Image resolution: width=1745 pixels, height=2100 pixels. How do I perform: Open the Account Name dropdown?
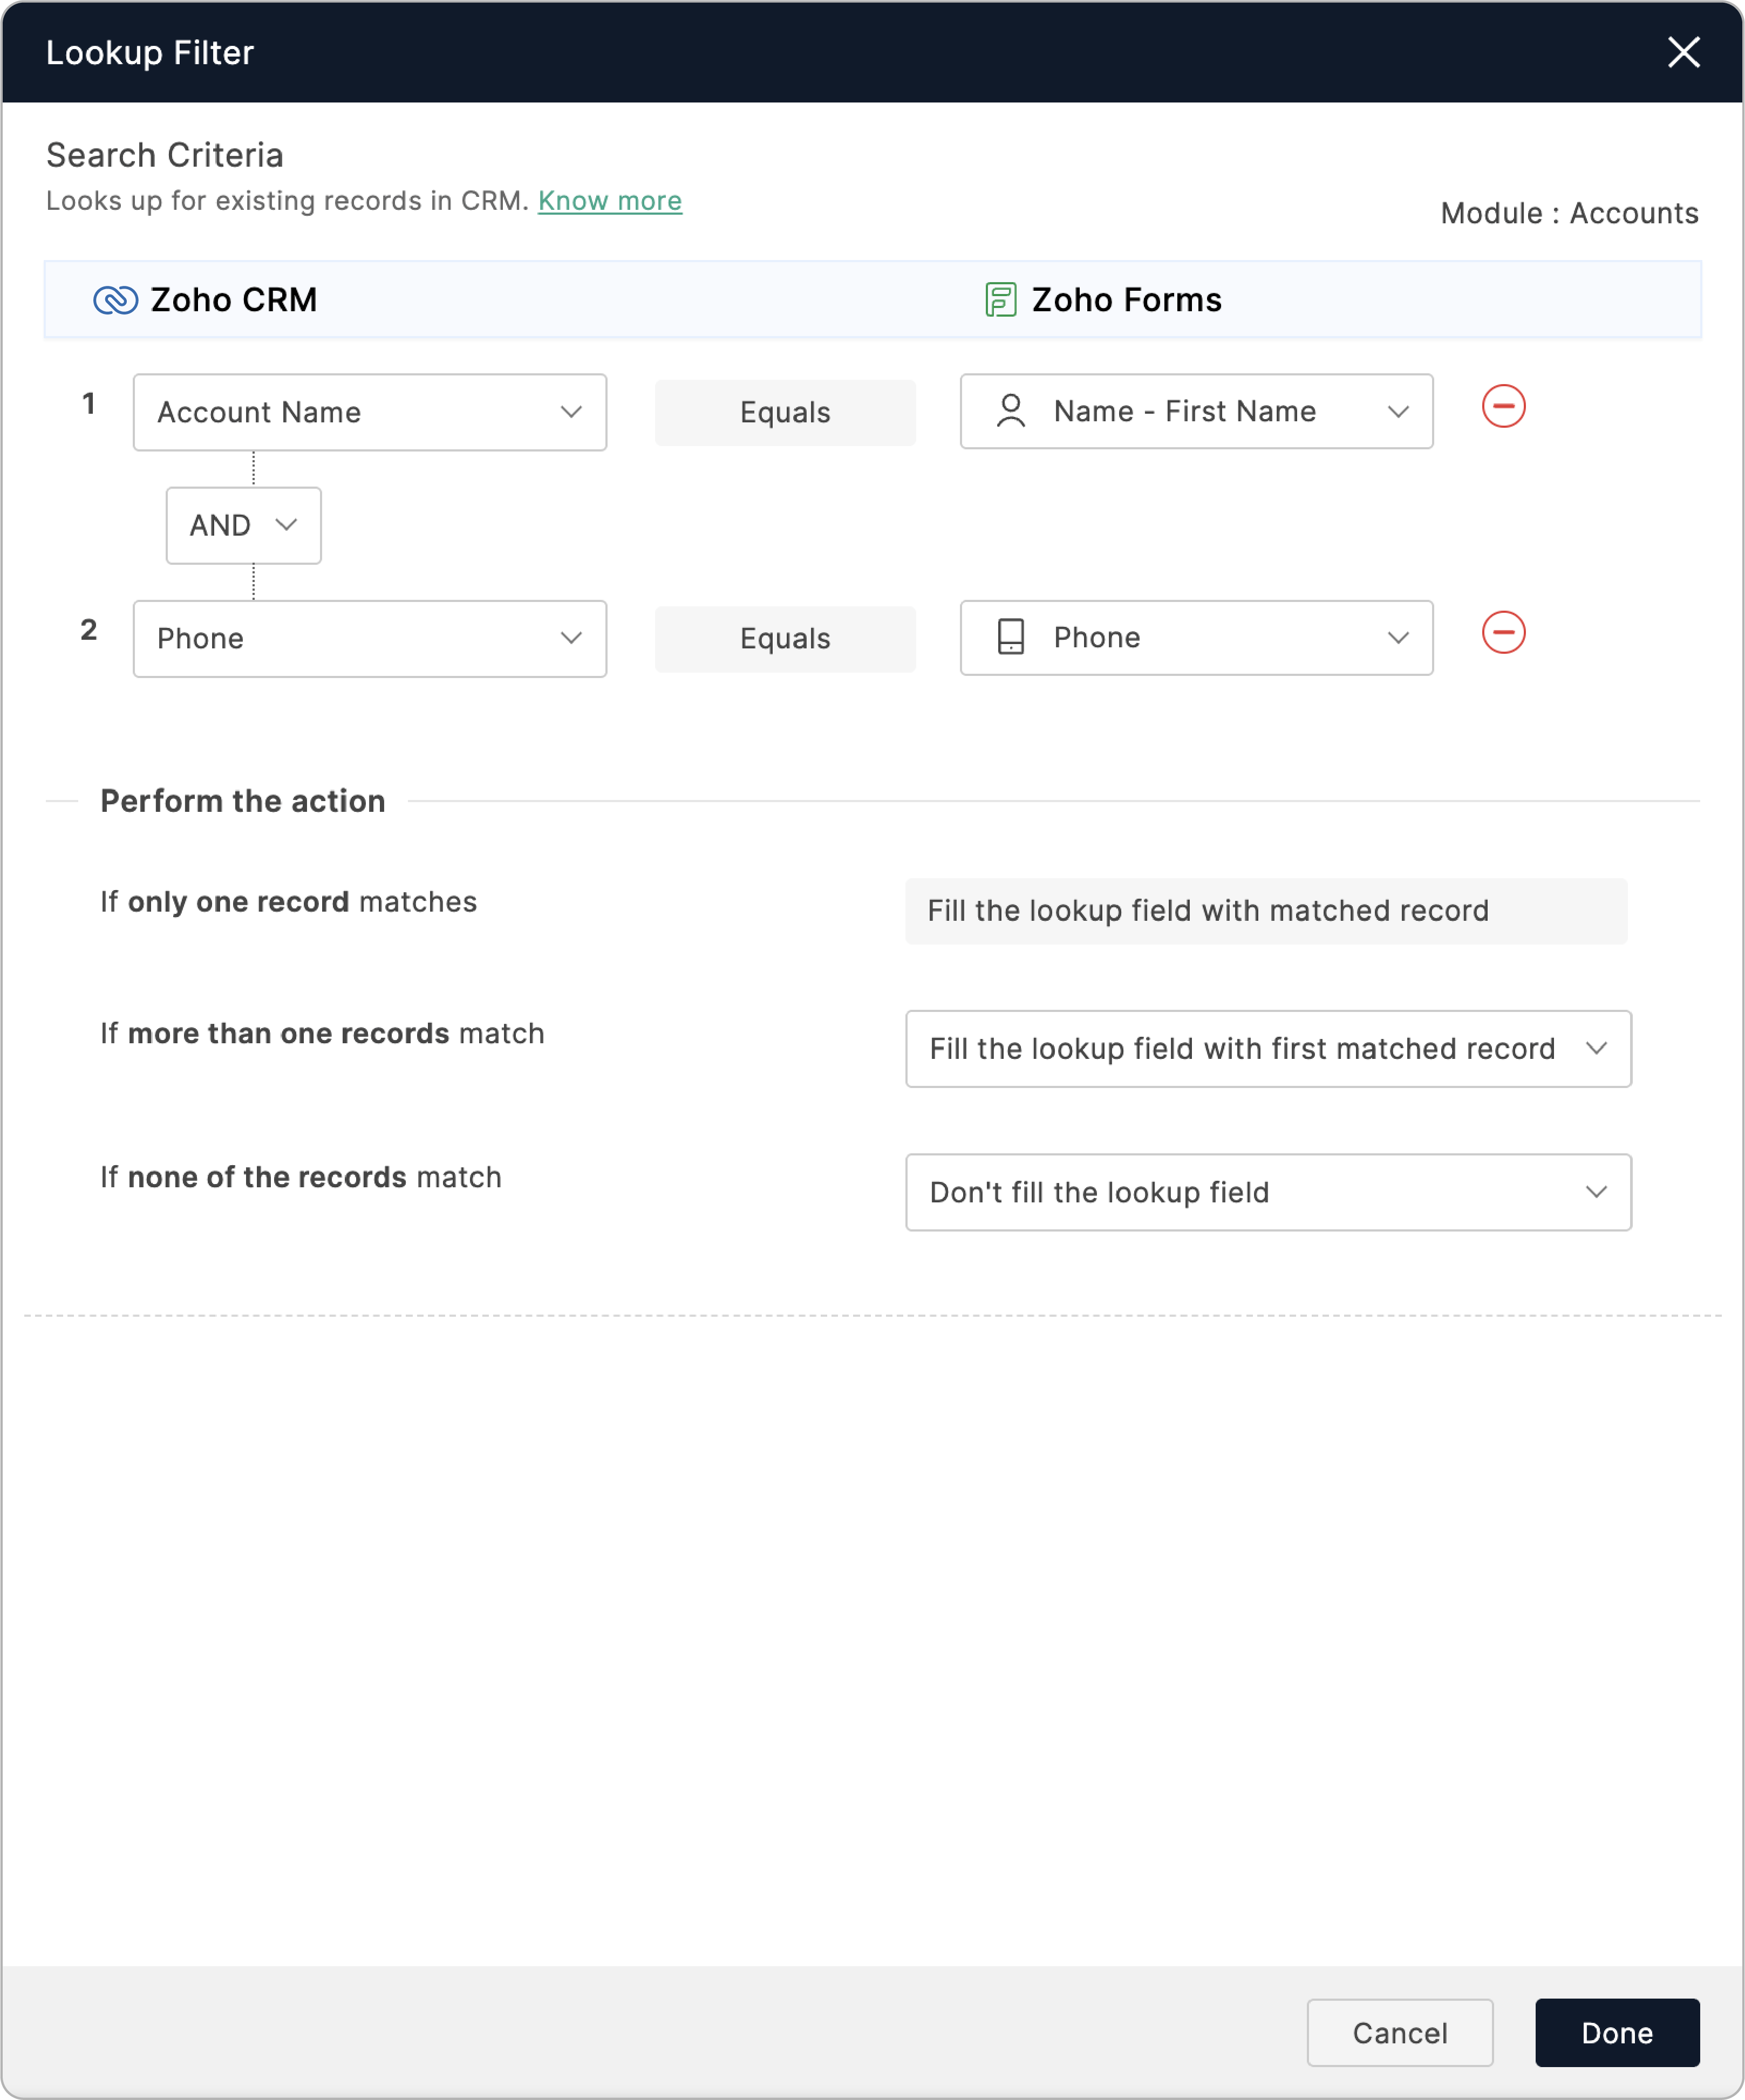click(x=369, y=412)
